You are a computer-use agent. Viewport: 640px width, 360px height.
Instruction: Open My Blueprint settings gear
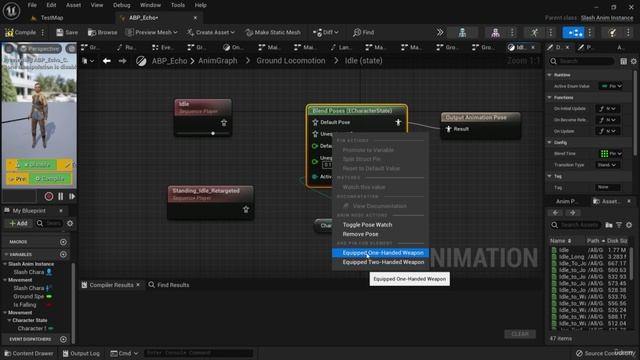click(70, 223)
